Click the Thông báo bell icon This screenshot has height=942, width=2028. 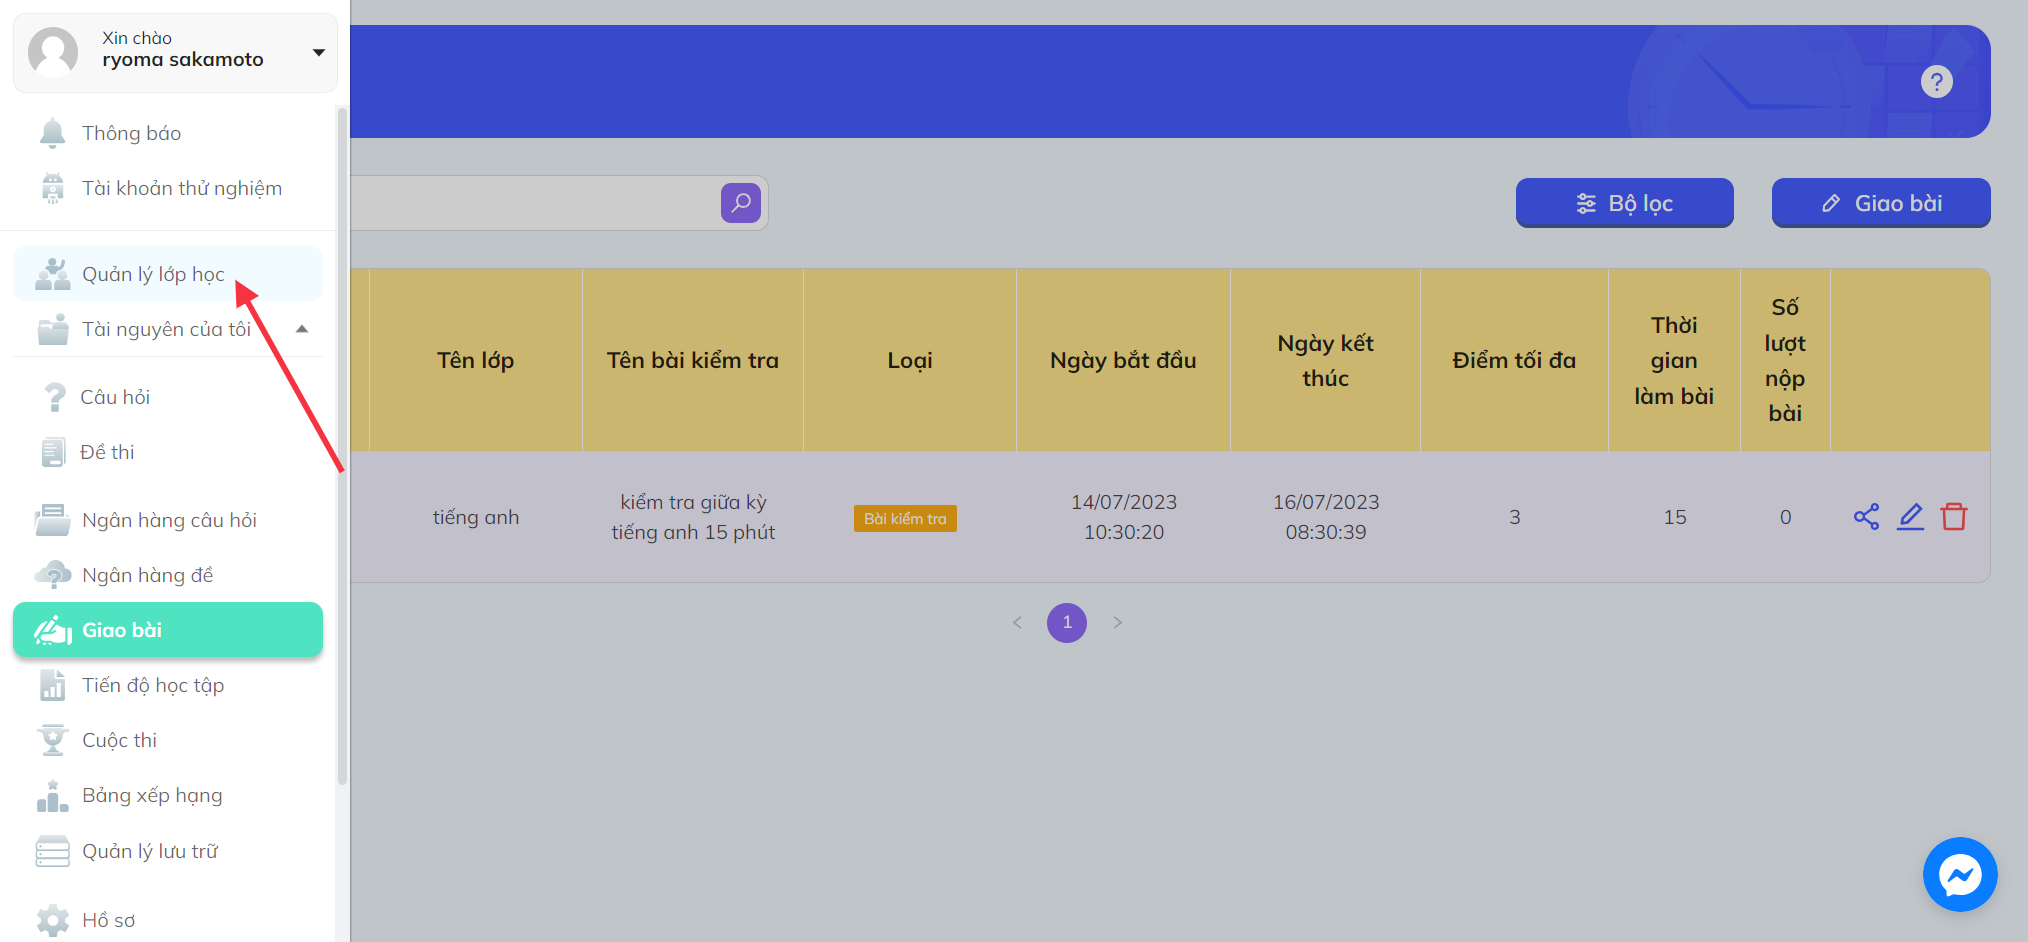[53, 133]
